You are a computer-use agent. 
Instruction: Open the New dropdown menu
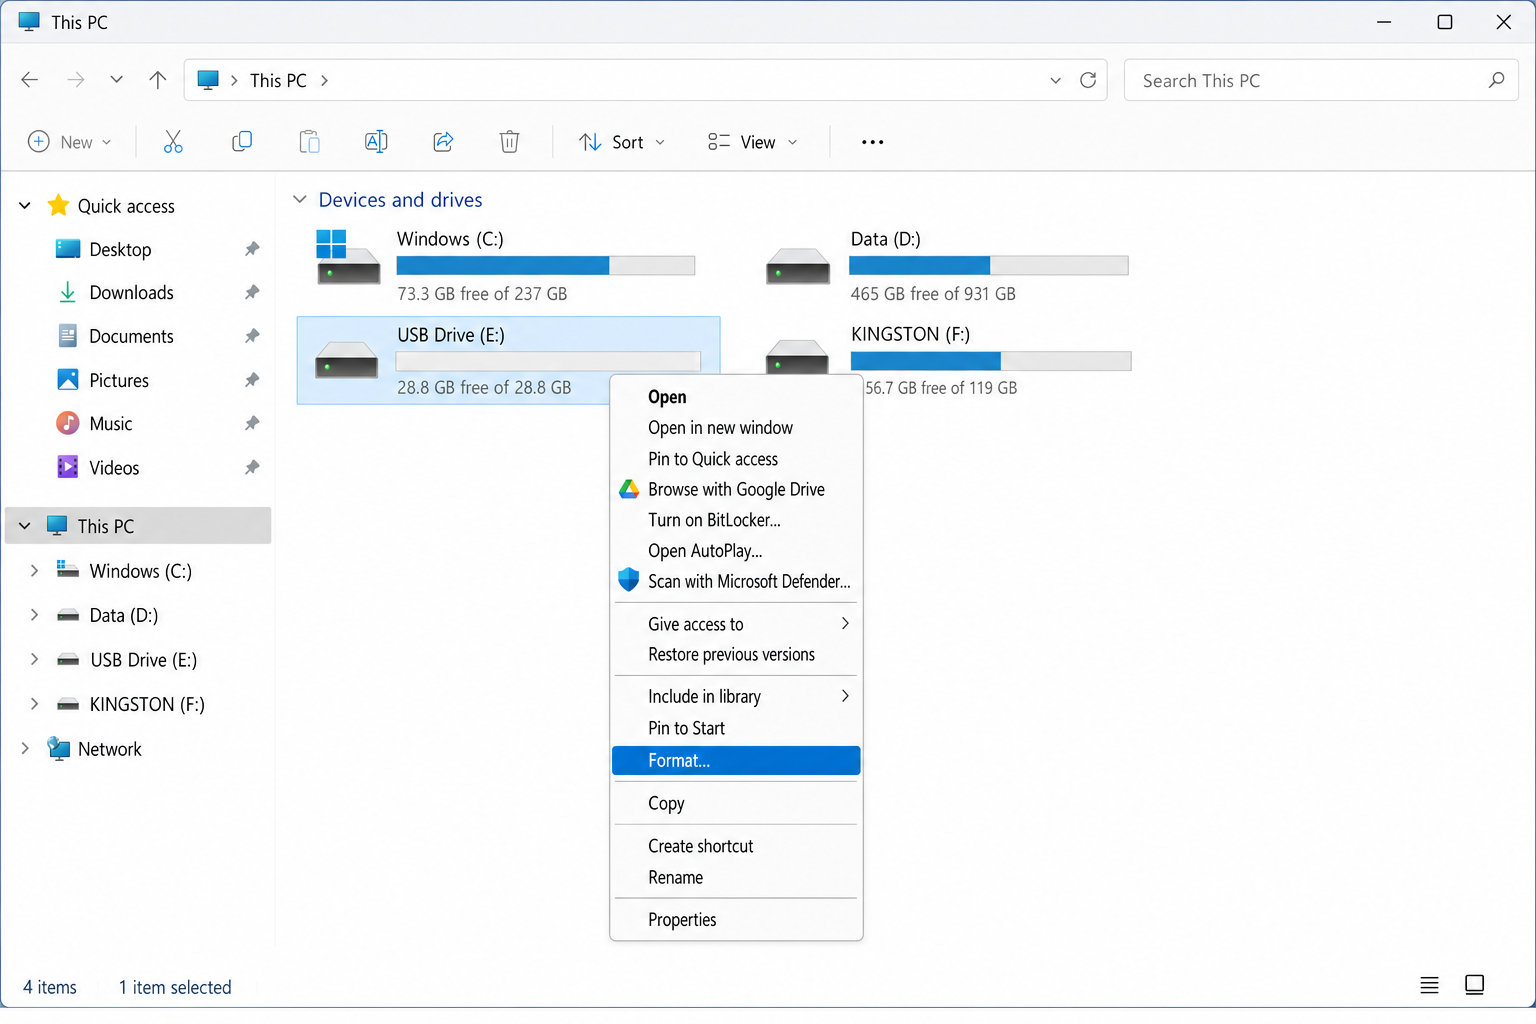pyautogui.click(x=69, y=142)
